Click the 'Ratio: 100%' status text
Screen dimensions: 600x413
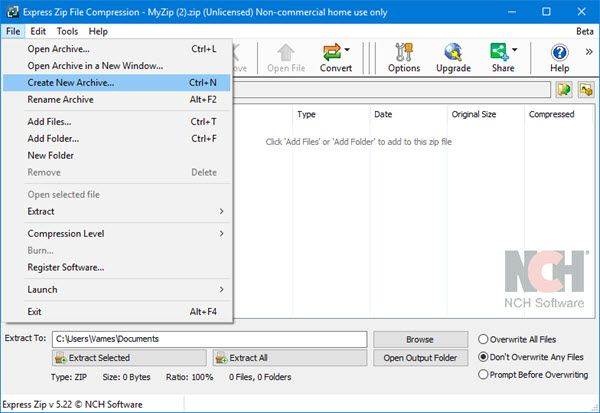[x=189, y=377]
